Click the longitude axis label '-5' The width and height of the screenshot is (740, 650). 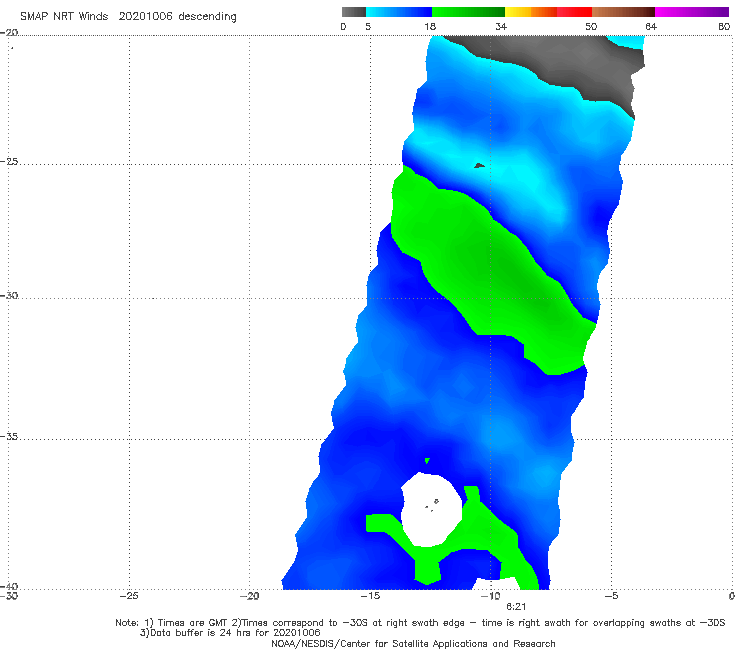coord(611,596)
